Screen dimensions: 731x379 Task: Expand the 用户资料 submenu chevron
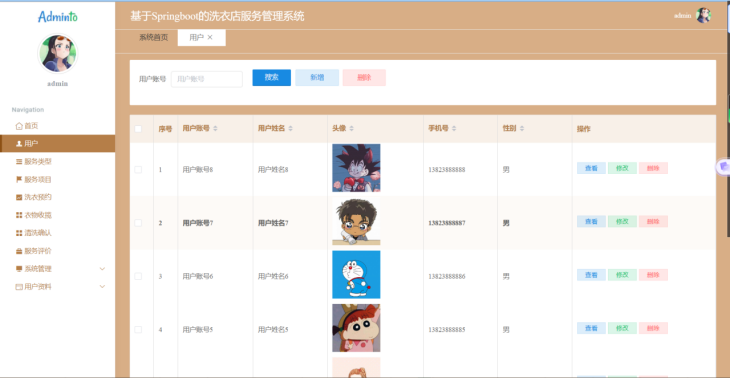(102, 286)
